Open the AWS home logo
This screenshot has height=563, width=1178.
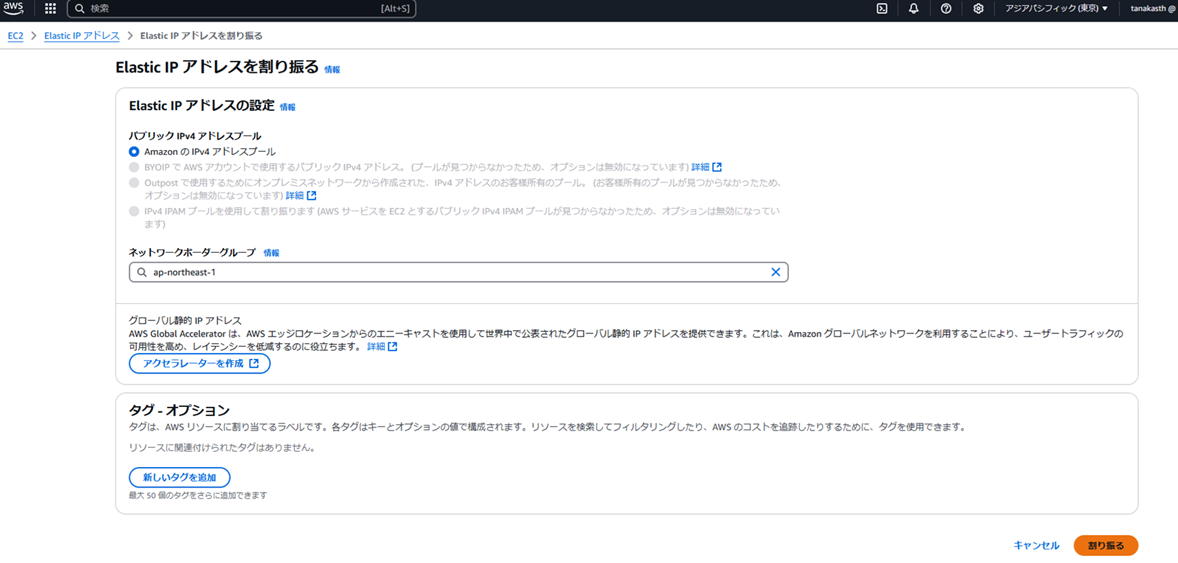point(16,9)
